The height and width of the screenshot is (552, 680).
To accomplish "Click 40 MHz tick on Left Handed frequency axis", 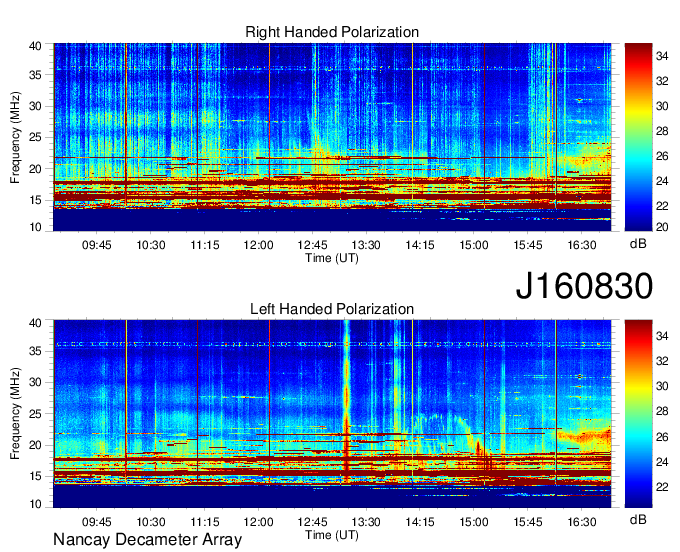I will coord(35,323).
